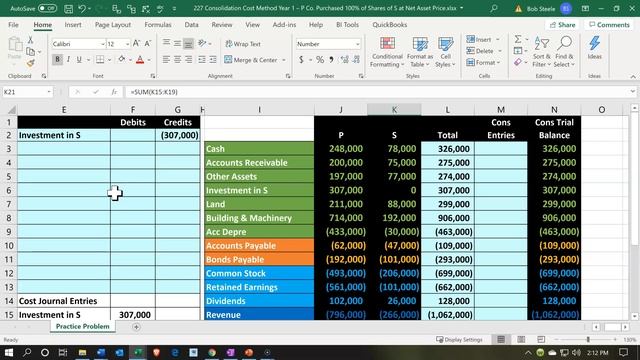Open Task View on the taskbar
The height and width of the screenshot is (360, 640).
[63, 352]
